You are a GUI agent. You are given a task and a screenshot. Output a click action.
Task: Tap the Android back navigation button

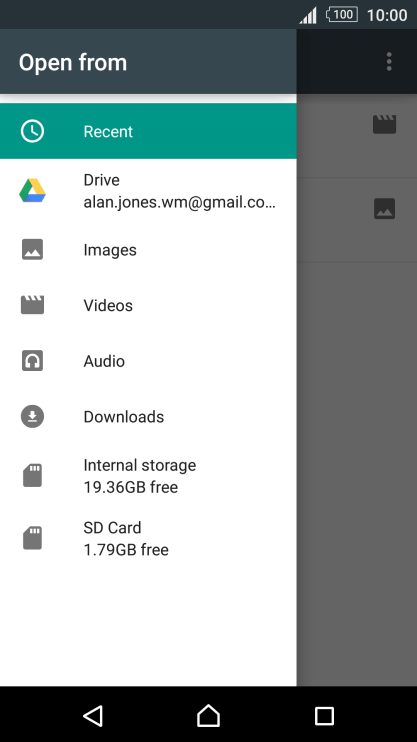[93, 716]
